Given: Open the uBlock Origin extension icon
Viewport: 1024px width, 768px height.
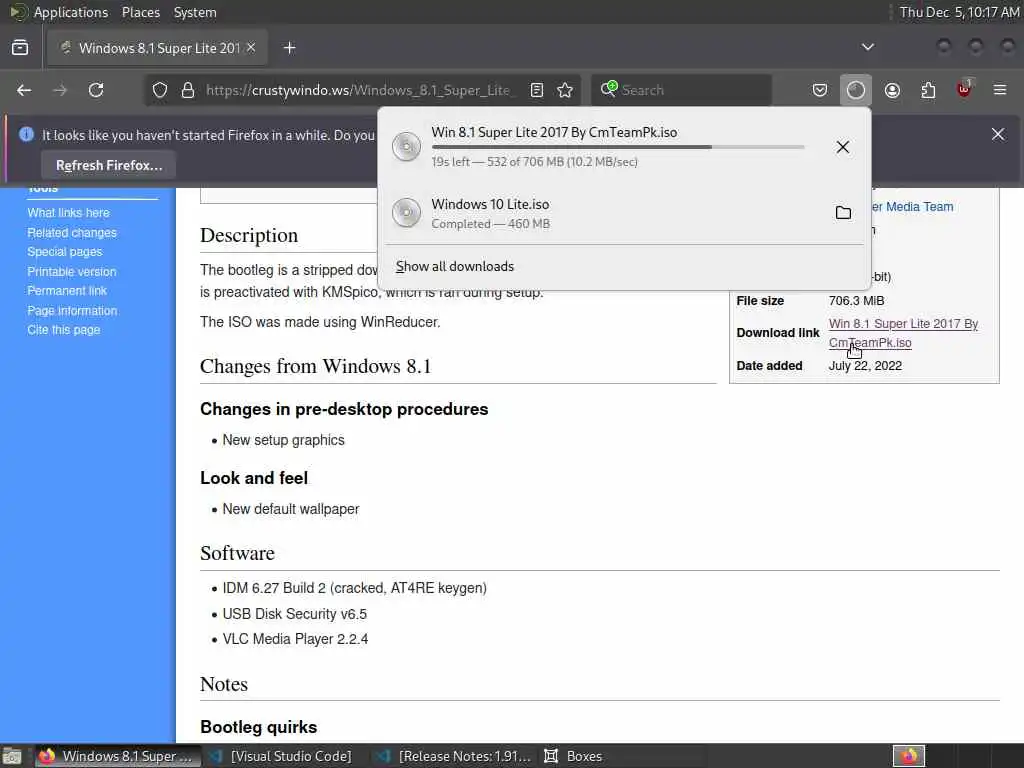Looking at the screenshot, I should (964, 89).
